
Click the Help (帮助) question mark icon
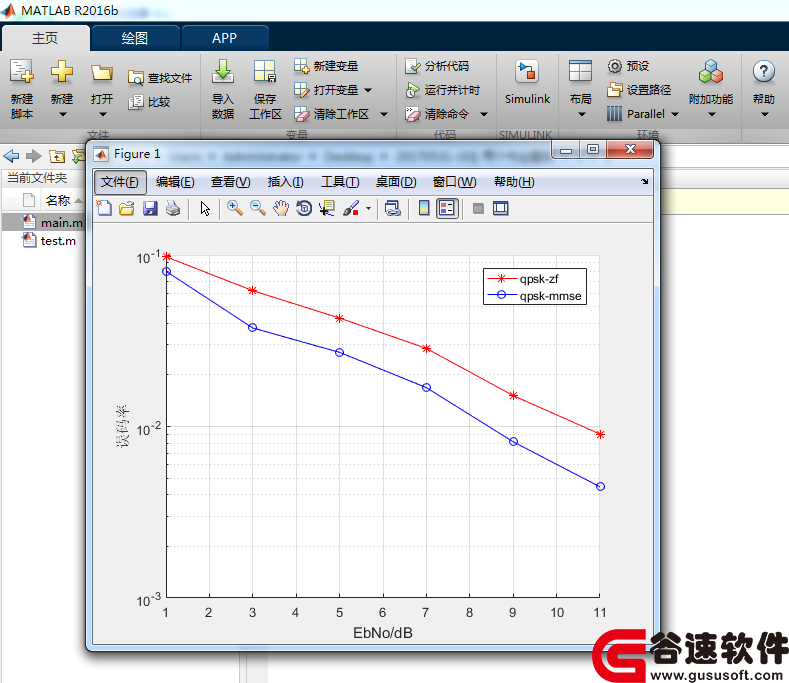pyautogui.click(x=763, y=72)
